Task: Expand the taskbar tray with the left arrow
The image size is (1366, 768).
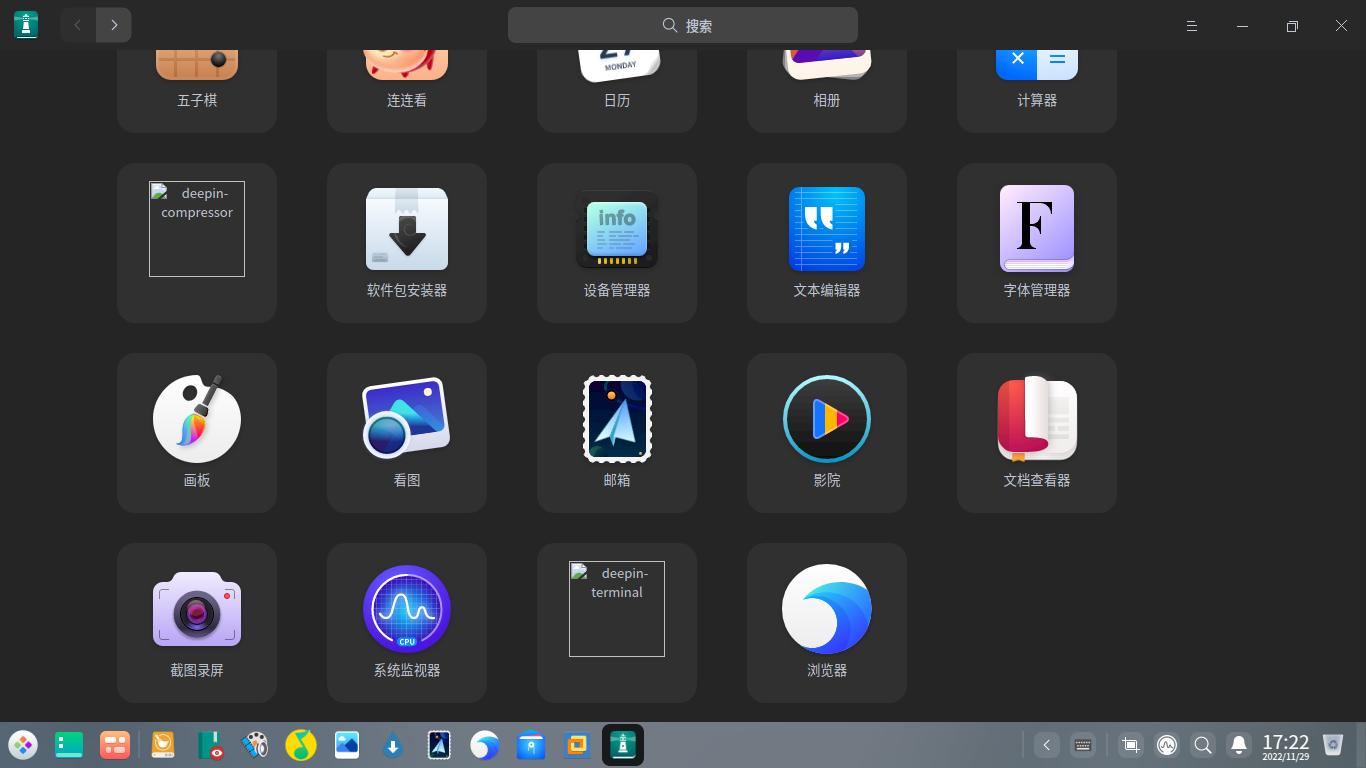Action: [x=1047, y=745]
